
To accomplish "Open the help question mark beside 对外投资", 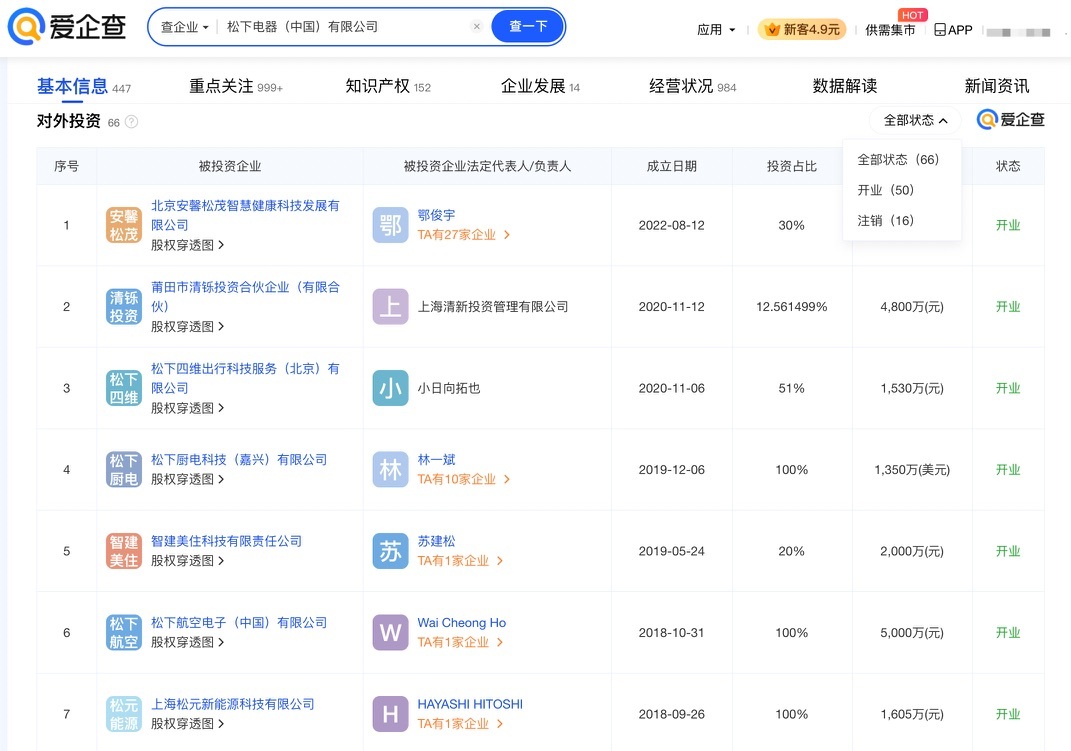I will click(132, 122).
